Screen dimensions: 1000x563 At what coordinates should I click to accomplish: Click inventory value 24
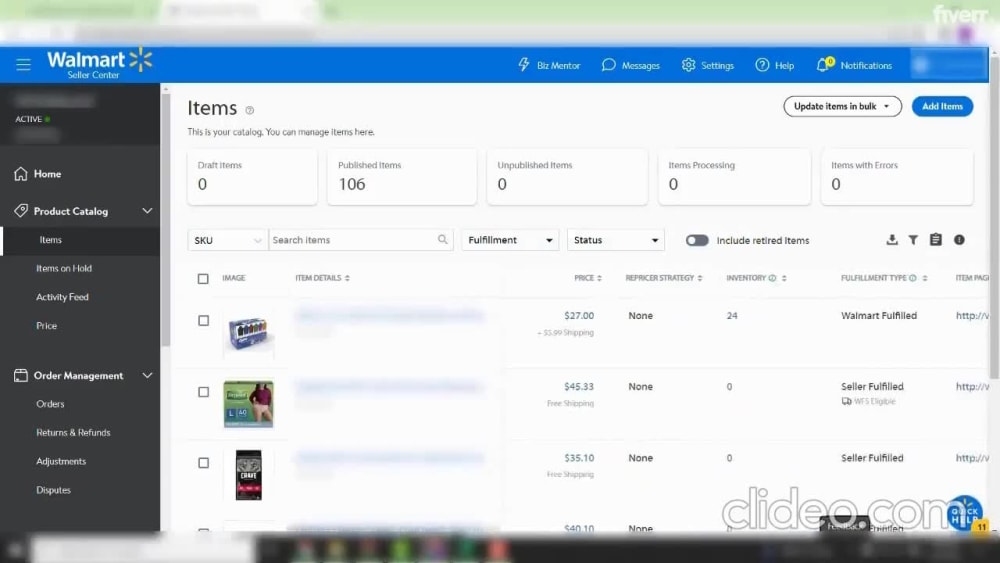pyautogui.click(x=732, y=316)
